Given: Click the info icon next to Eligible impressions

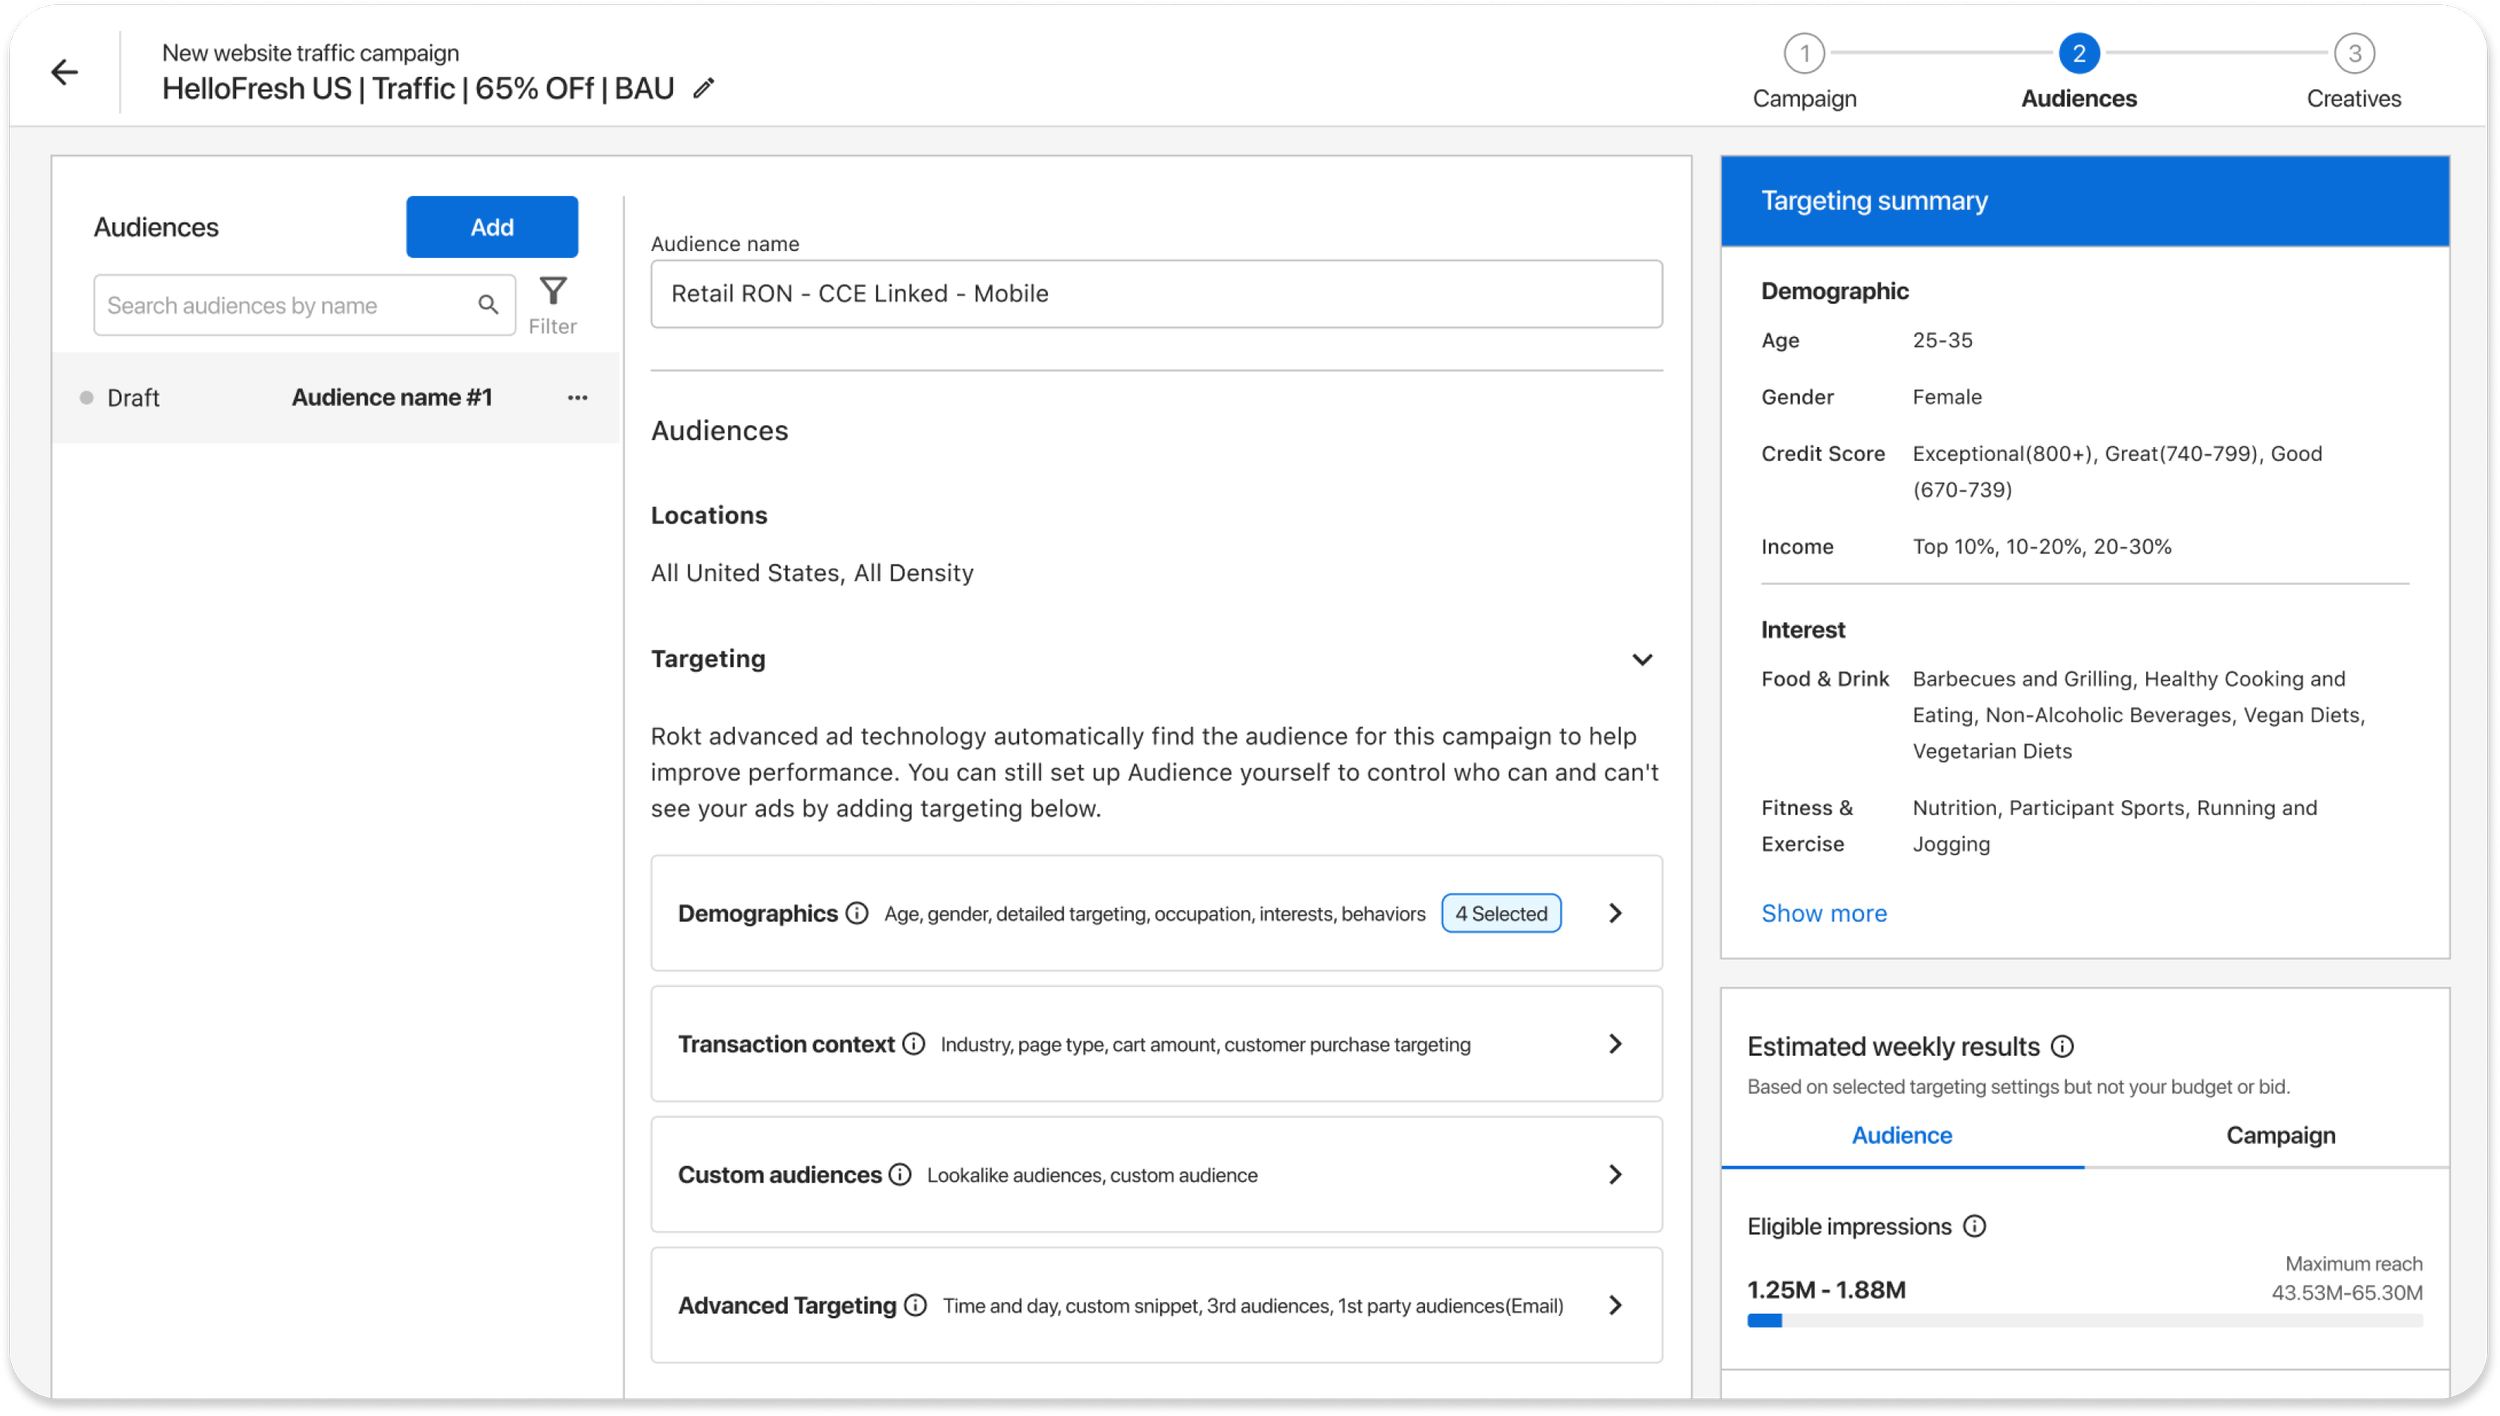Looking at the screenshot, I should pos(1975,1227).
